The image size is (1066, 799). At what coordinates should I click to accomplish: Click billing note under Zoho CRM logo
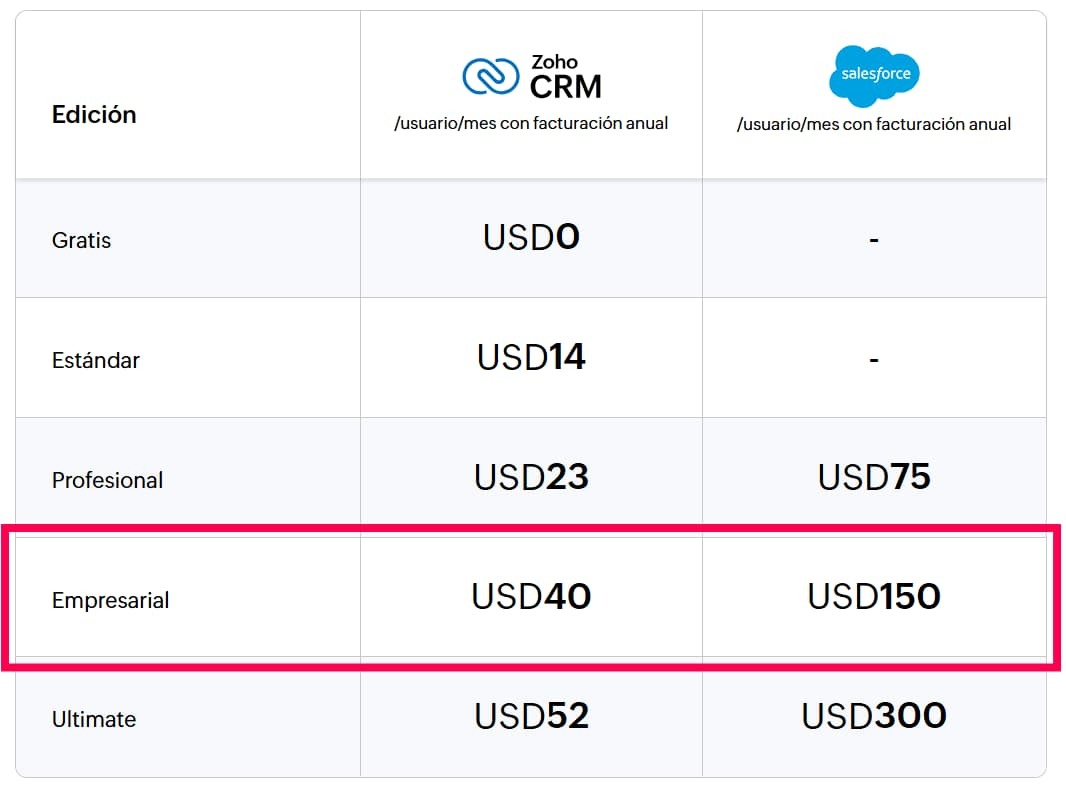click(x=531, y=123)
